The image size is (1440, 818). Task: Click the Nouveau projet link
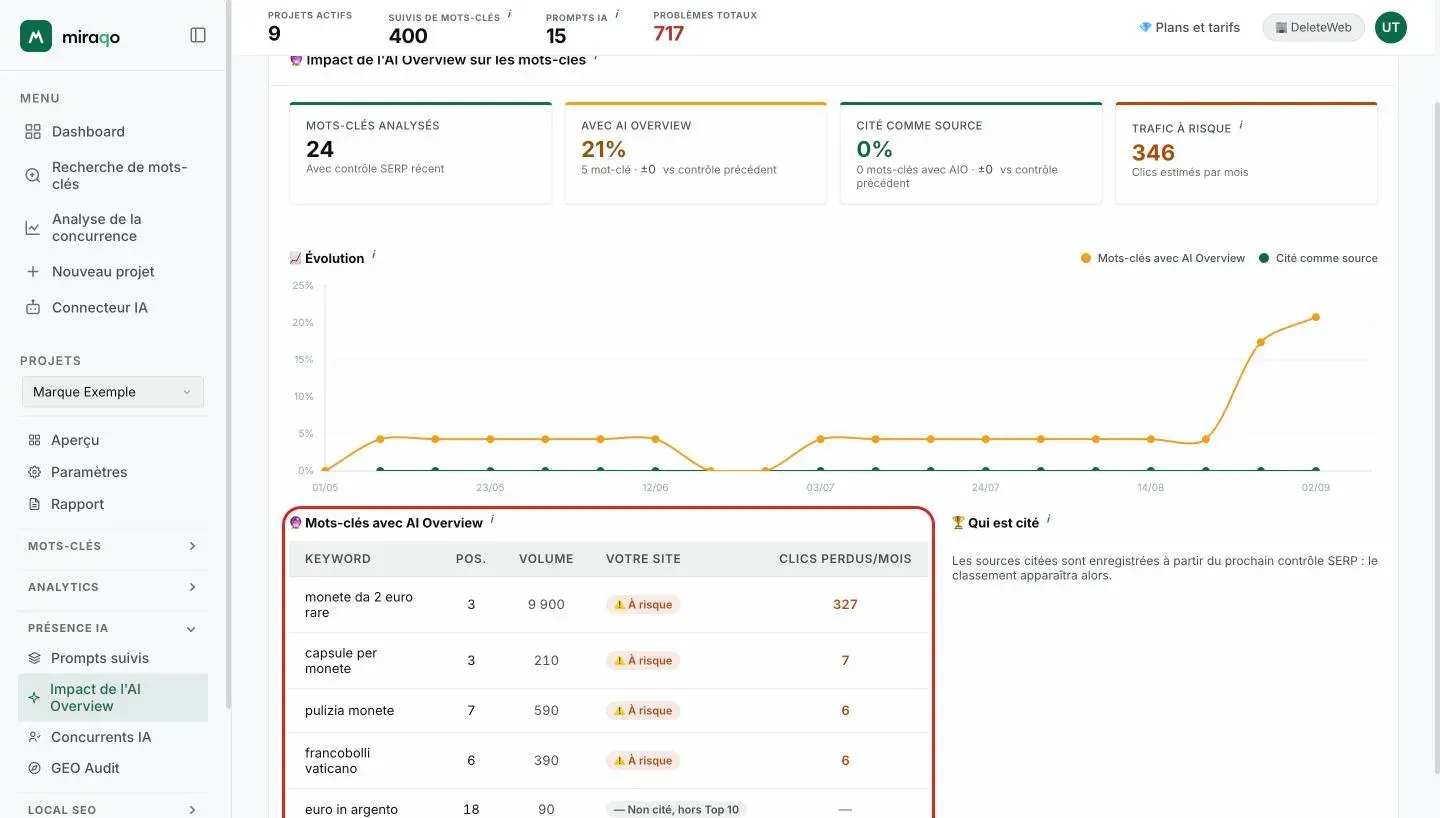(103, 272)
